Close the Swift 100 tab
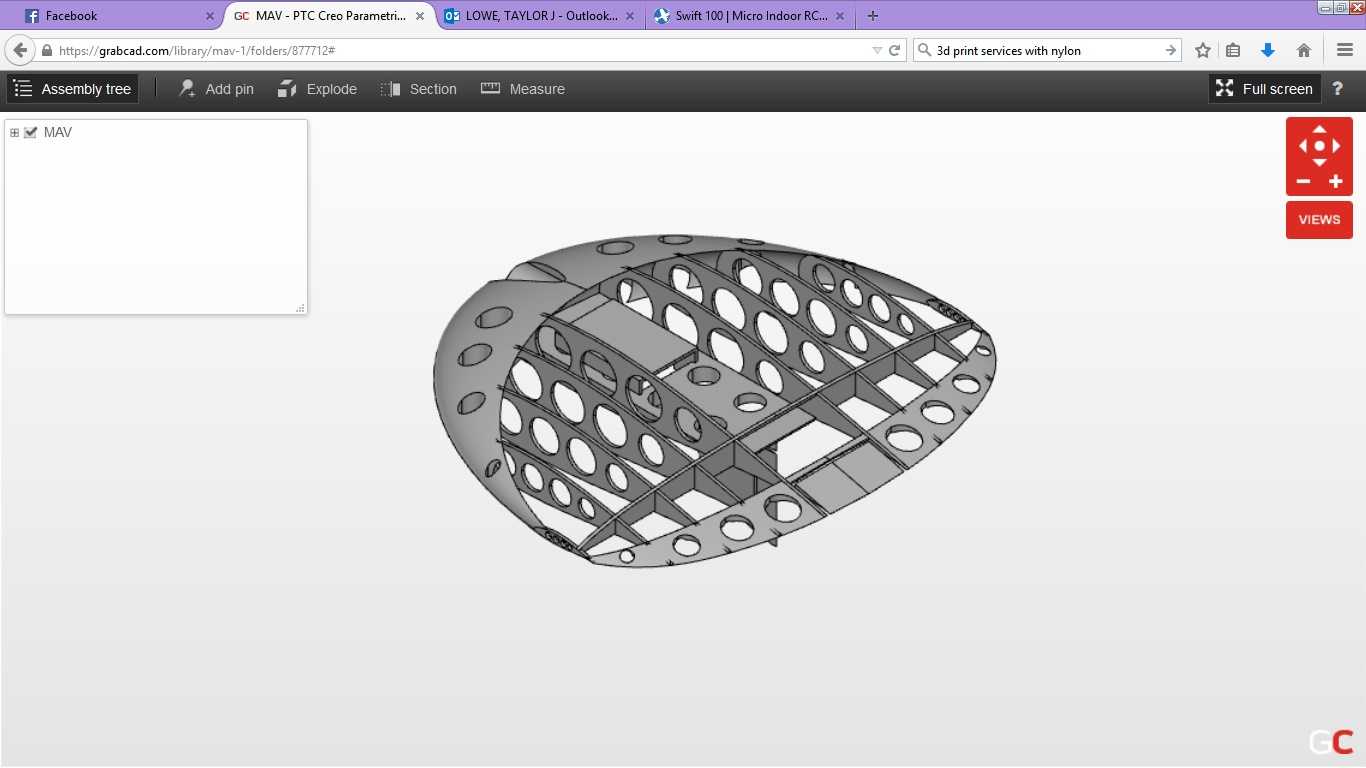1366x768 pixels. 840,16
